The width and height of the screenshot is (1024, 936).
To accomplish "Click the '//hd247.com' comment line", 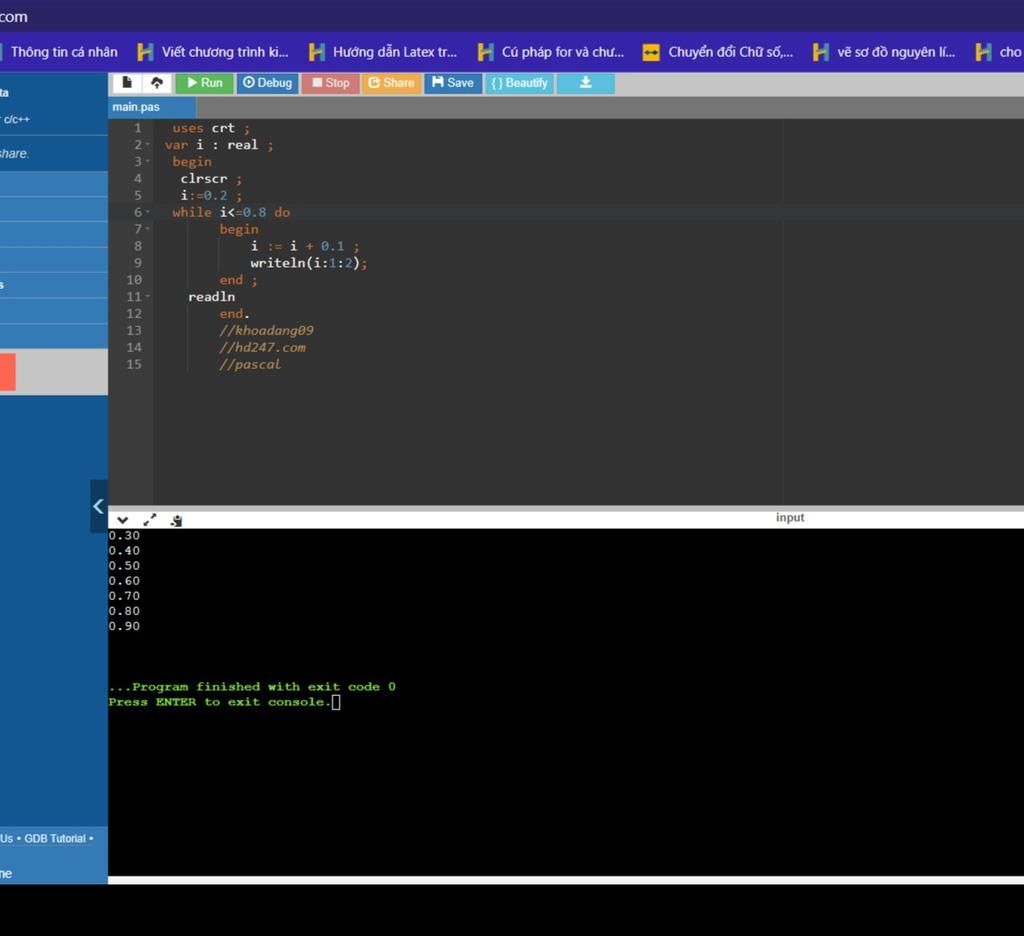I will click(x=263, y=347).
